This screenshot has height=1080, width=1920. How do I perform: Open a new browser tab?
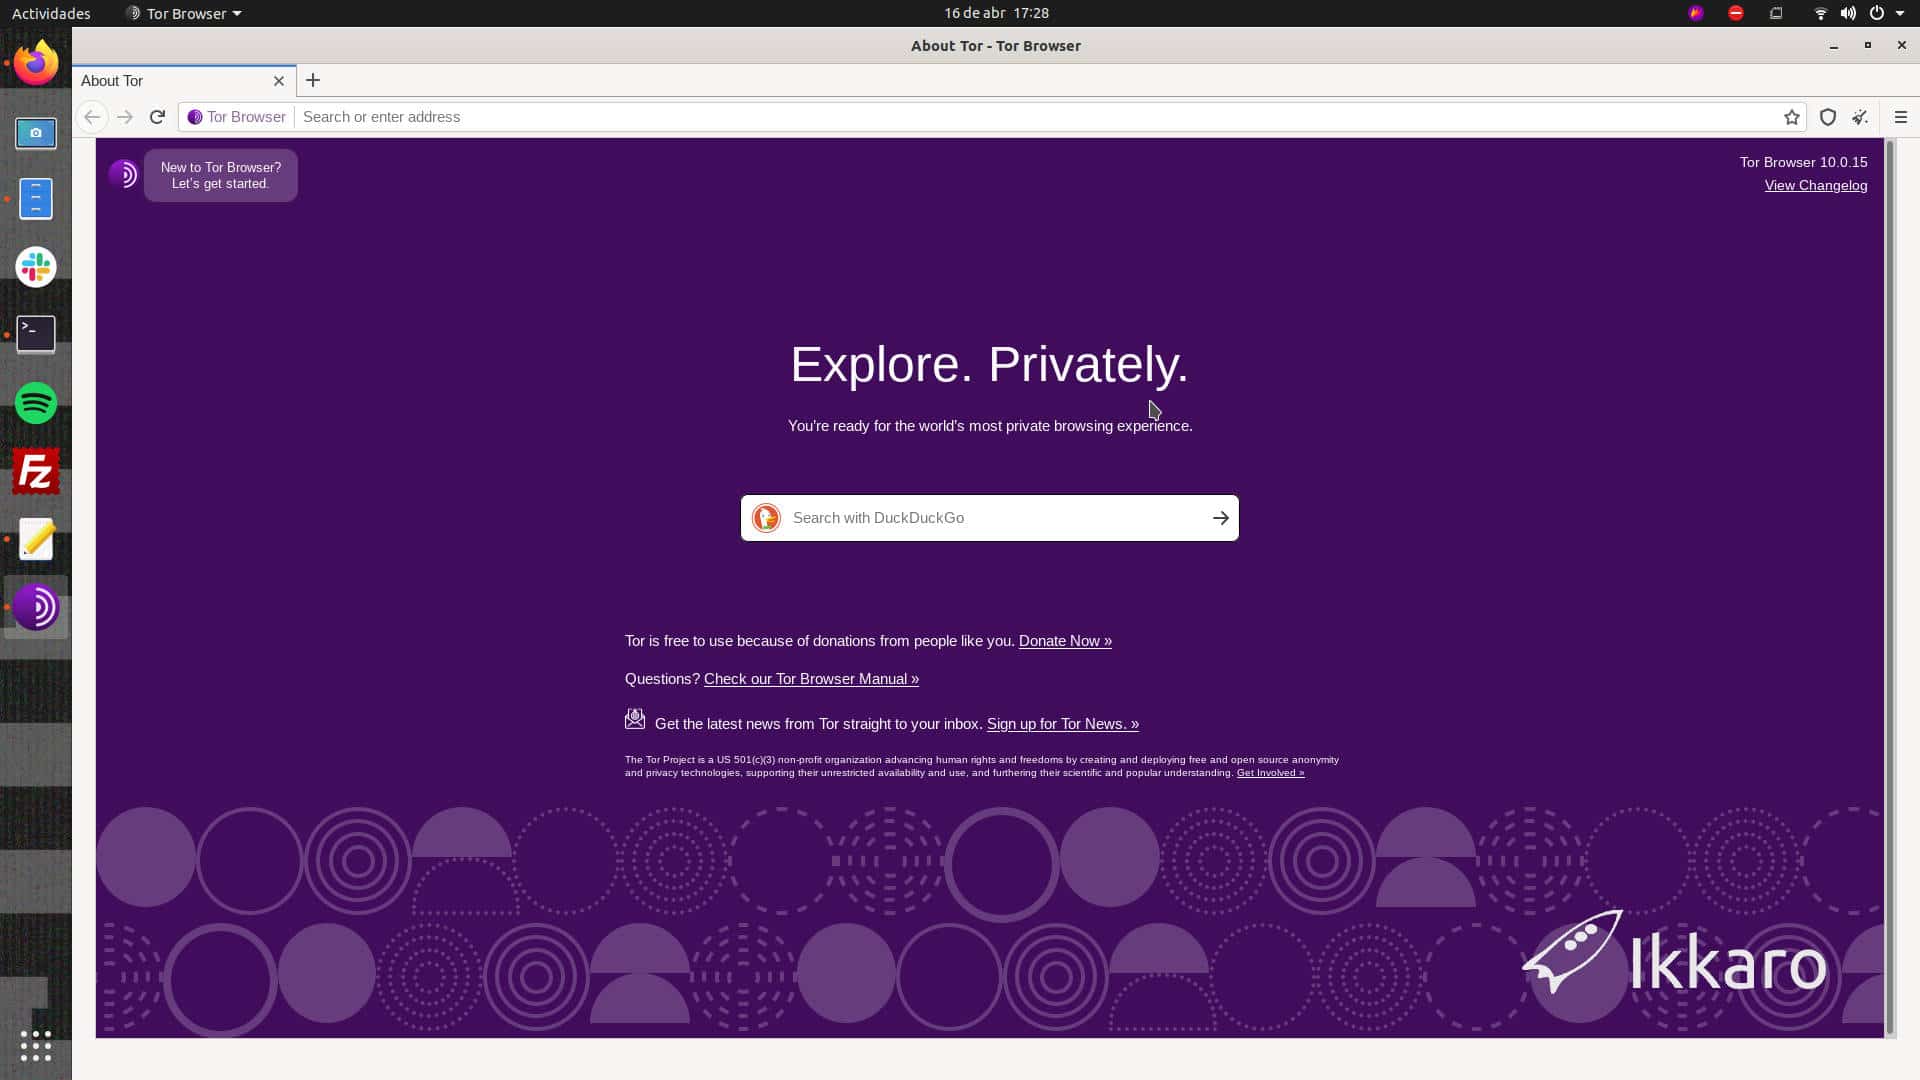(313, 80)
